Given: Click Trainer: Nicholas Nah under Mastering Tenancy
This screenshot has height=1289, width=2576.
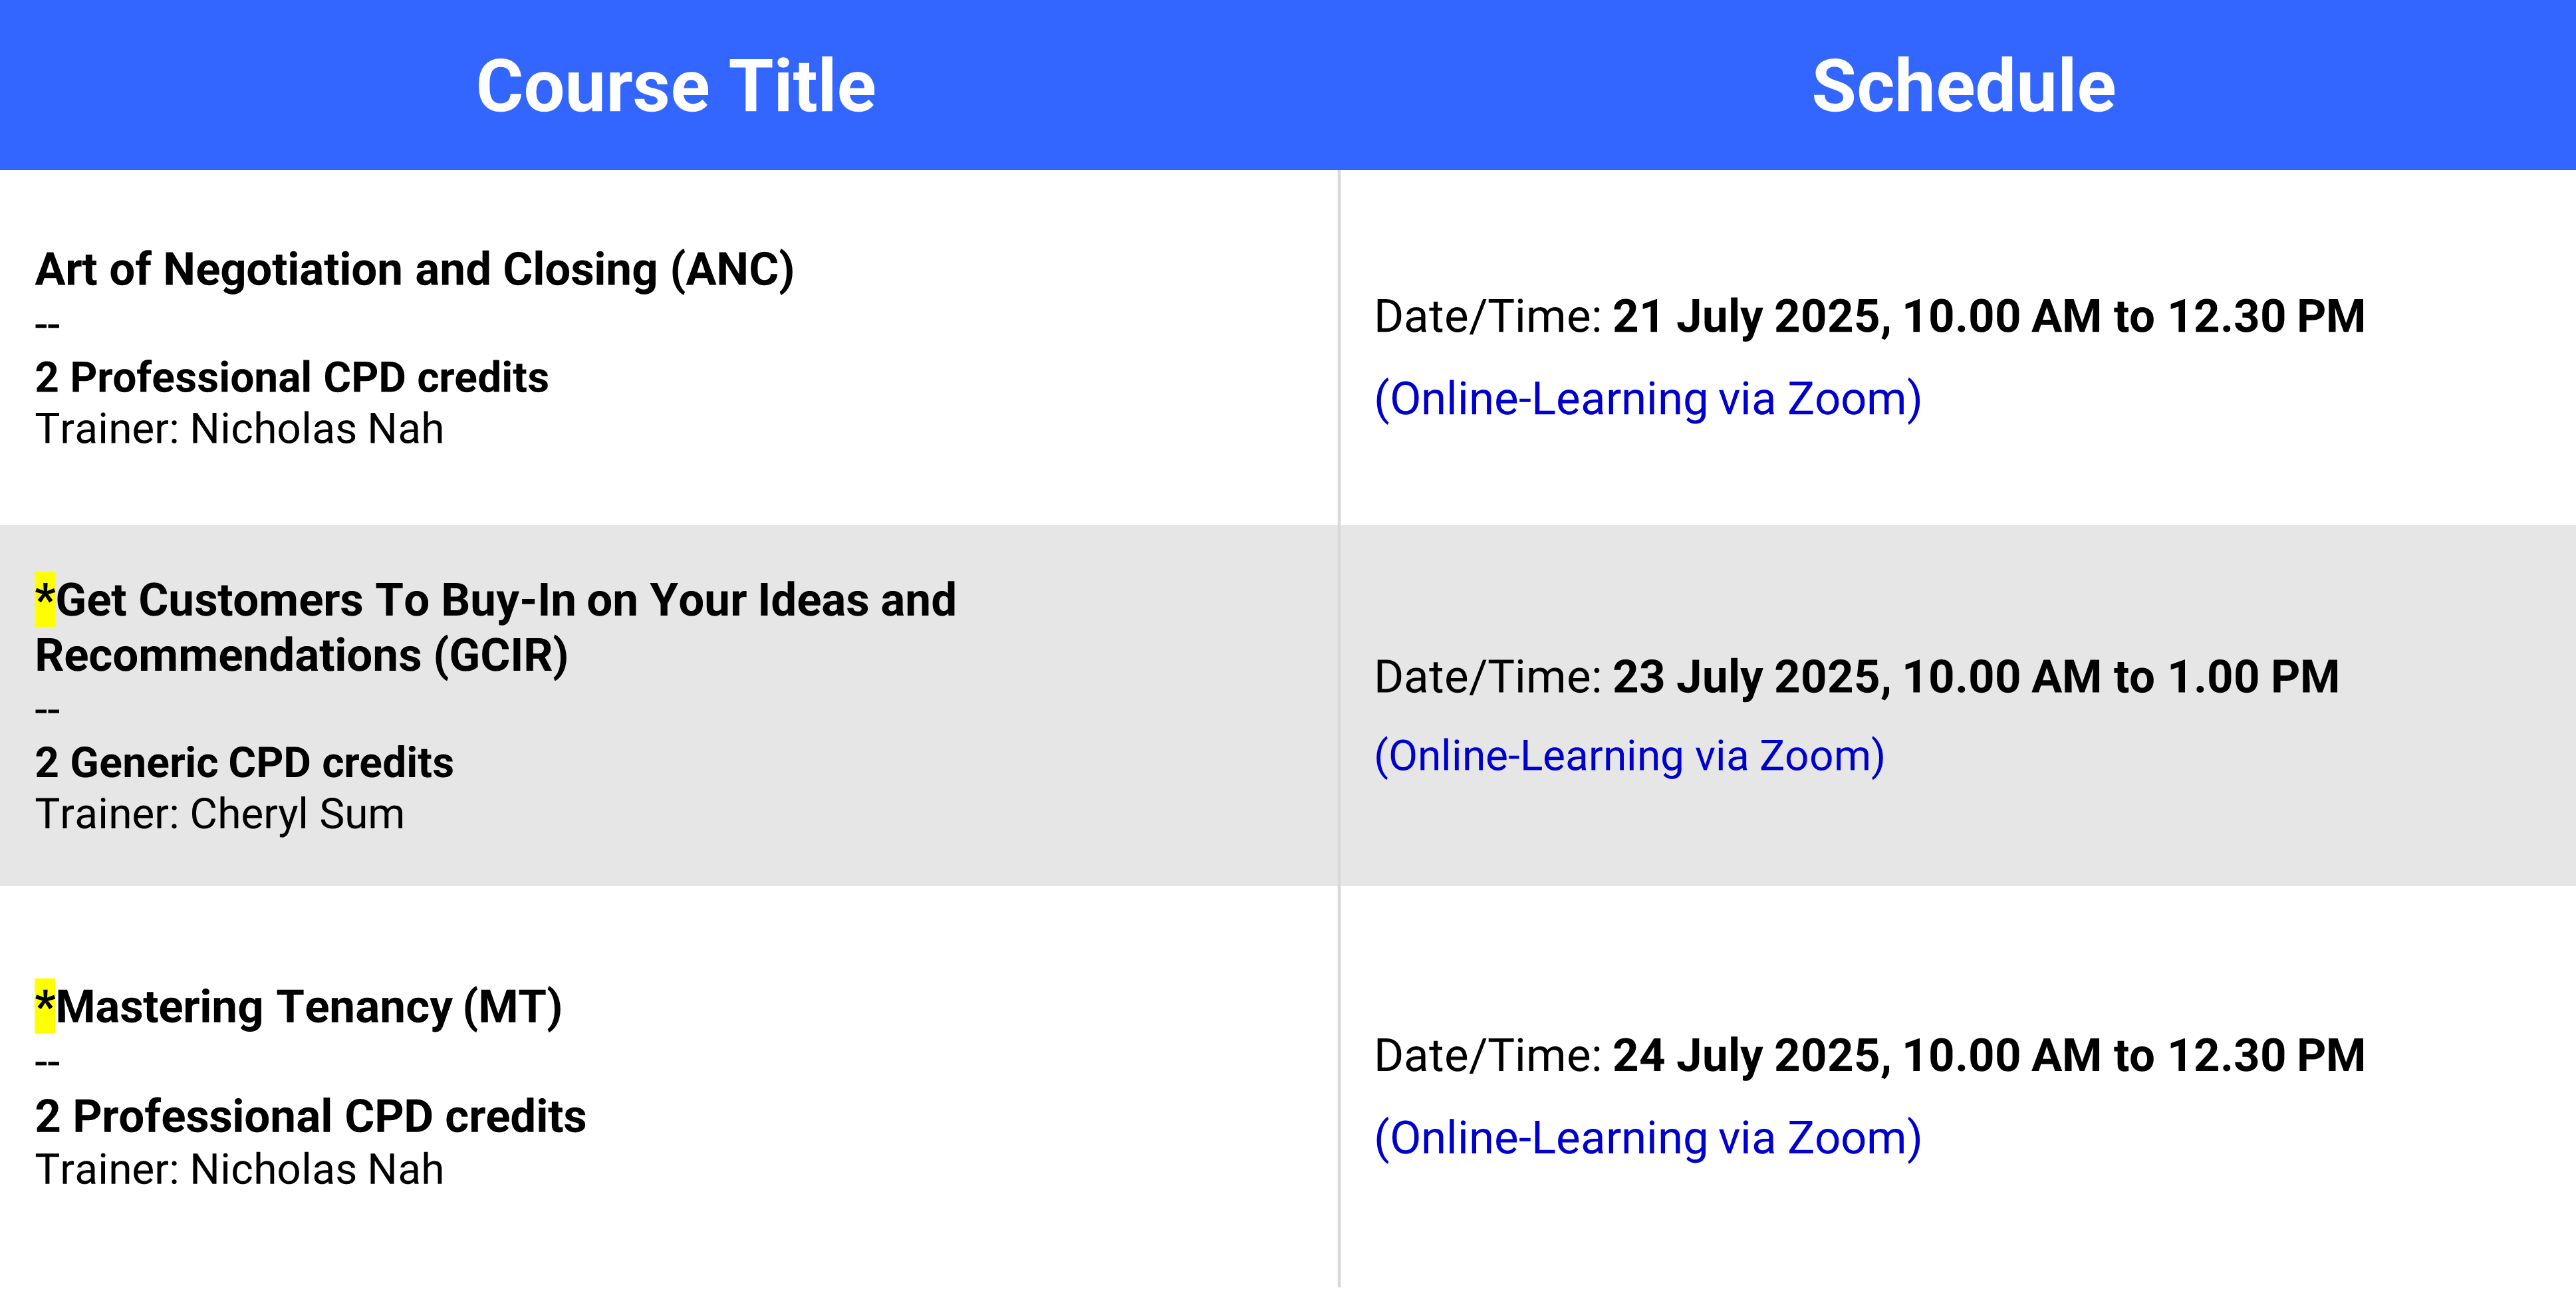Looking at the screenshot, I should (x=239, y=1169).
